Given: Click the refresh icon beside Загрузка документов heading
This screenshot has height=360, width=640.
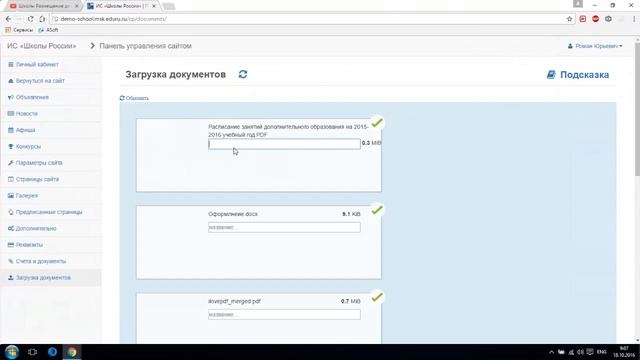Looking at the screenshot, I should point(243,74).
